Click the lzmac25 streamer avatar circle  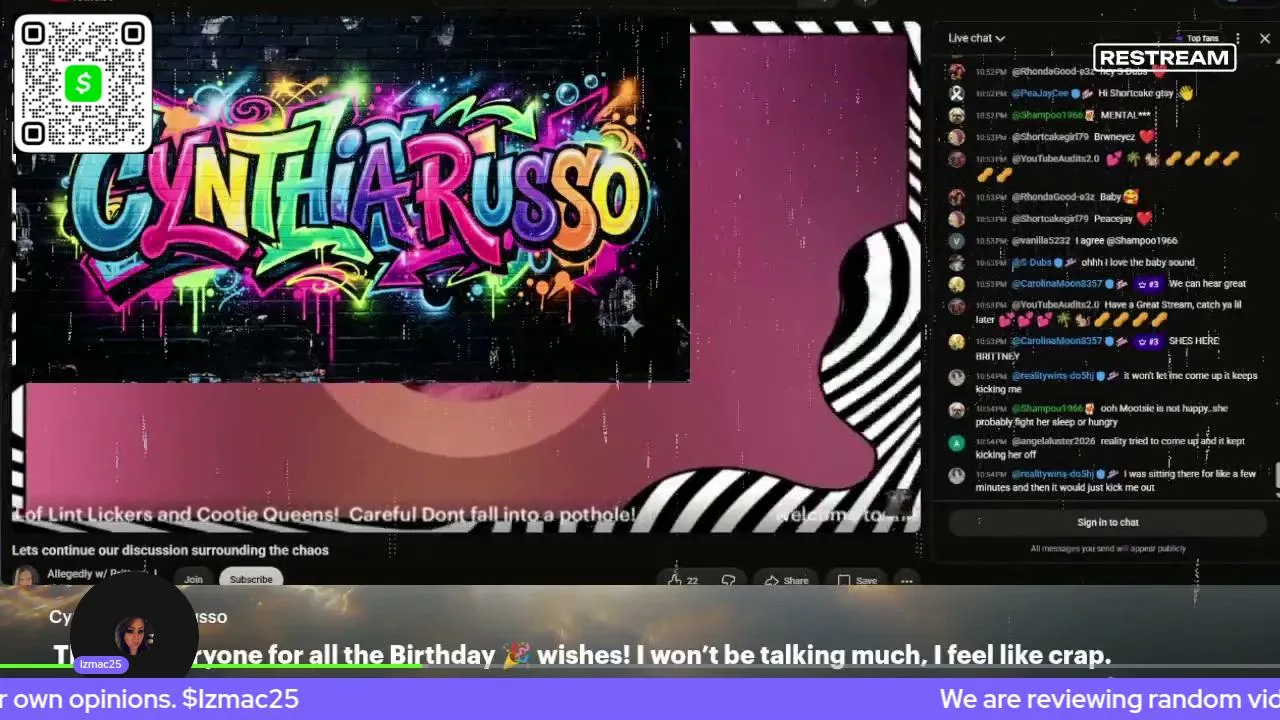pyautogui.click(x=132, y=636)
